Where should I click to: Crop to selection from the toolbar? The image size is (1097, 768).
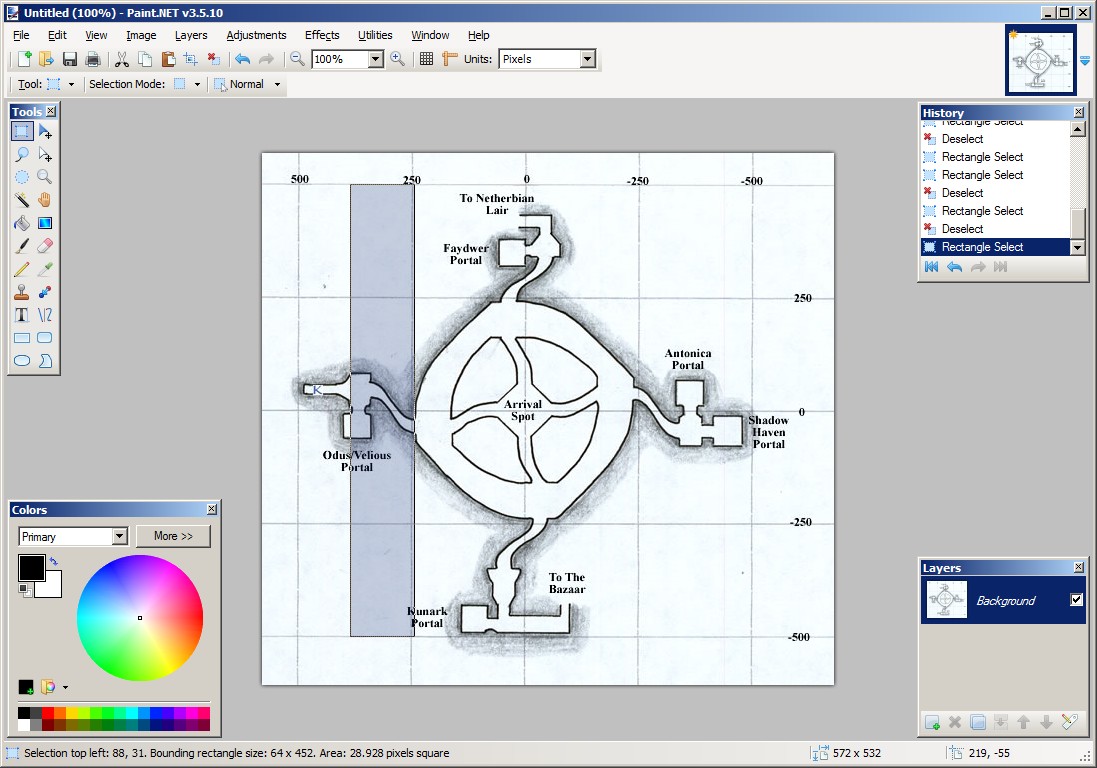point(190,59)
